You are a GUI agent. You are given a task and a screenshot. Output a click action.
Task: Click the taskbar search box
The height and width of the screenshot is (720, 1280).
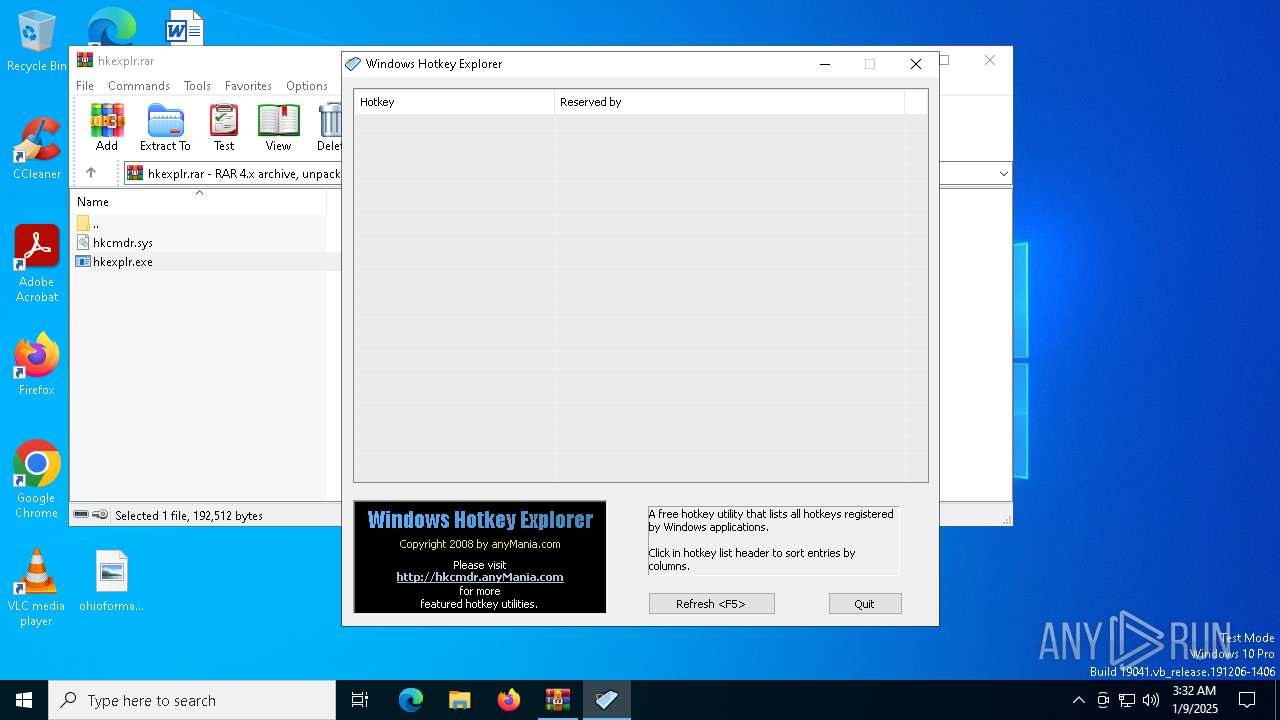(x=192, y=700)
